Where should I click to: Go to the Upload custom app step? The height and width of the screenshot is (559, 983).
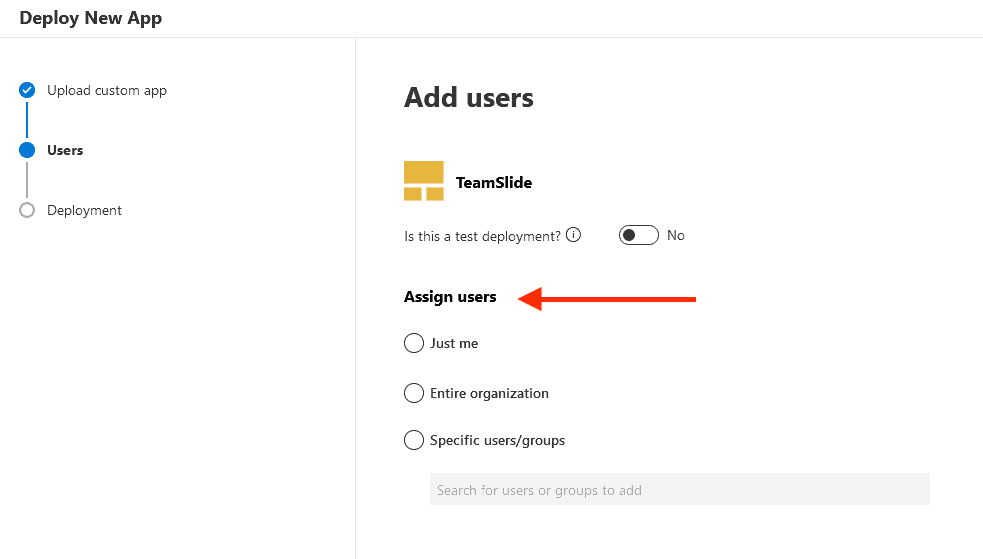tap(107, 90)
